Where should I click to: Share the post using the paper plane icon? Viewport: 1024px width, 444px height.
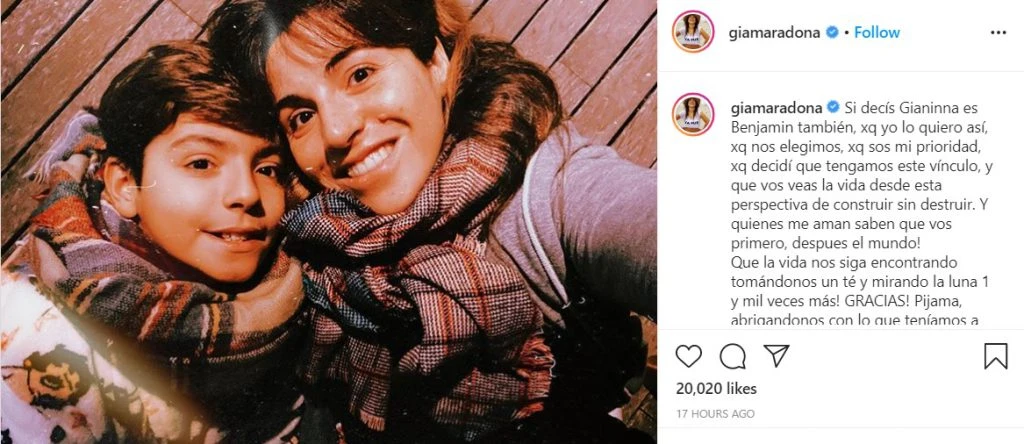click(x=777, y=356)
